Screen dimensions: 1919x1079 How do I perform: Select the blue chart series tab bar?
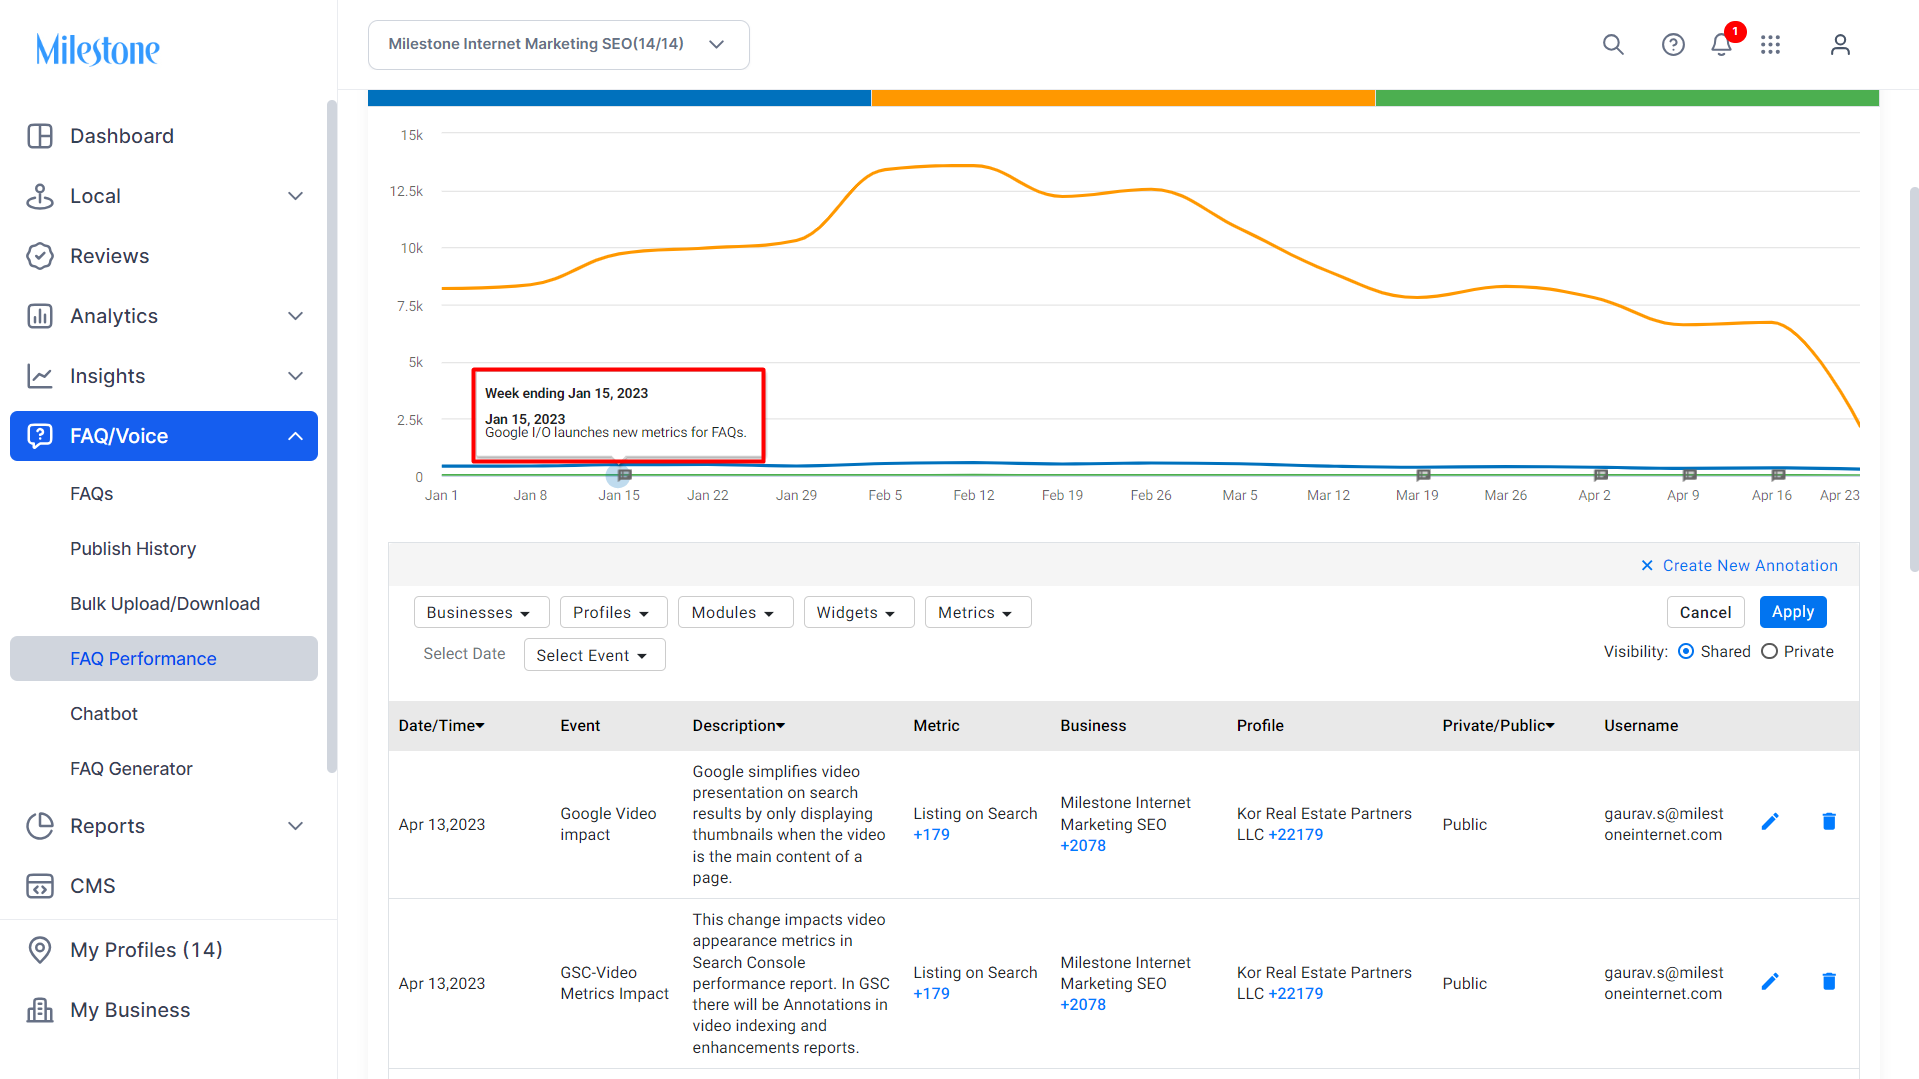click(x=619, y=98)
